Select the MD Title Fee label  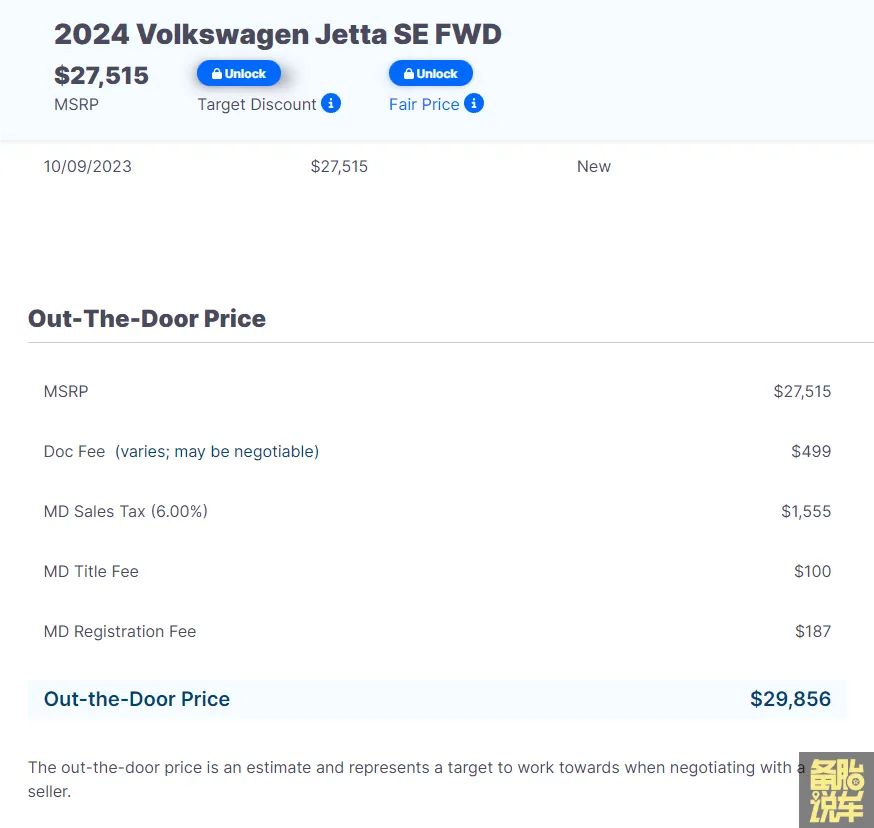[x=91, y=571]
